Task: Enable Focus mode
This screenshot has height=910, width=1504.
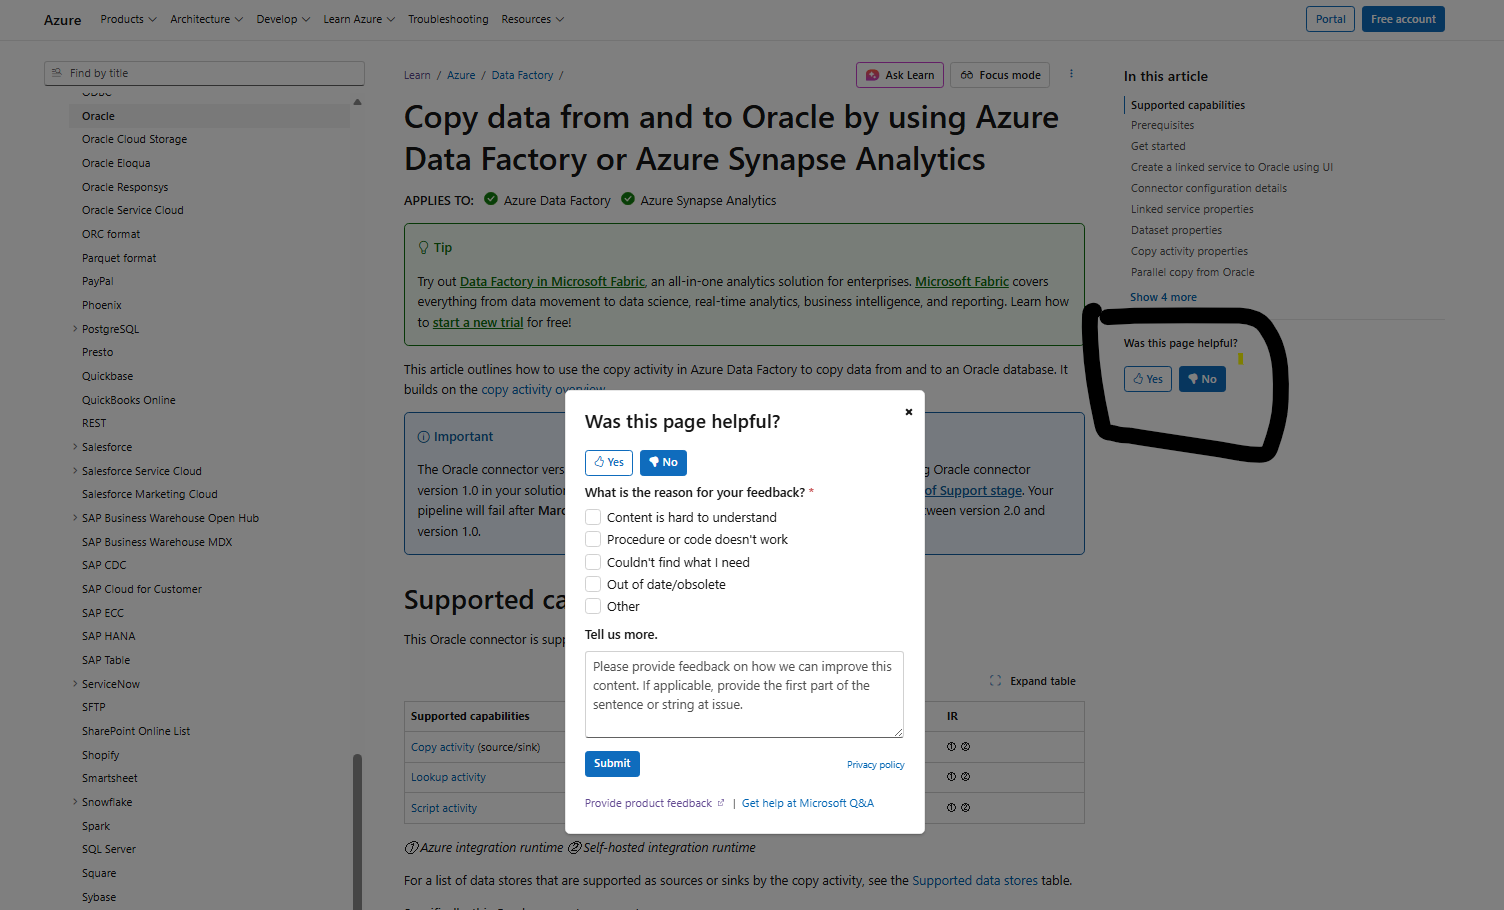Action: (x=1000, y=75)
